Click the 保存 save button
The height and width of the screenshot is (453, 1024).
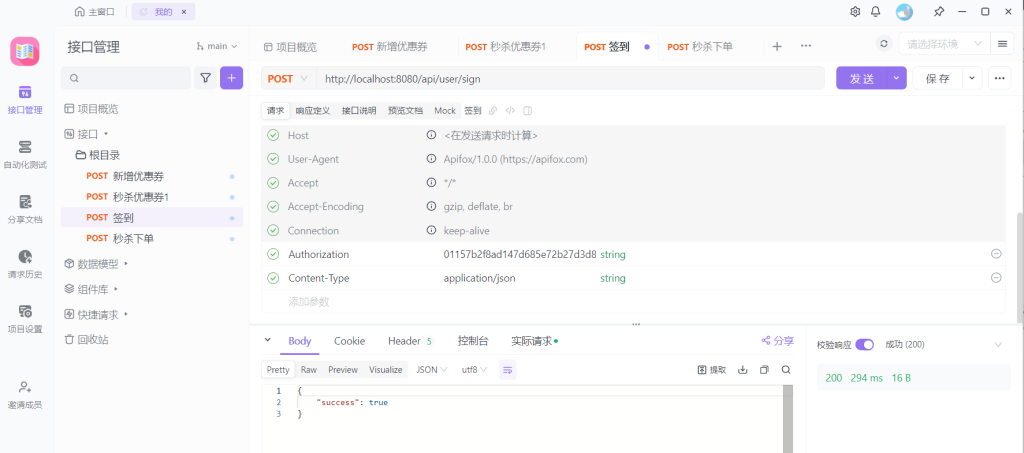(937, 79)
